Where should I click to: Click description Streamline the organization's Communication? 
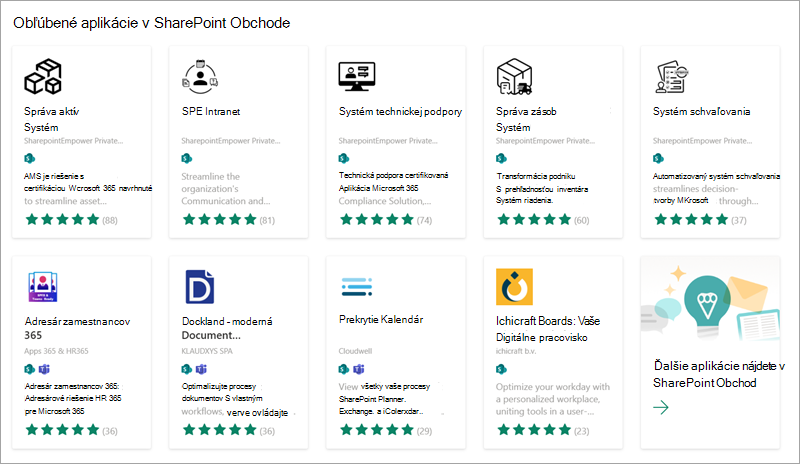point(226,188)
